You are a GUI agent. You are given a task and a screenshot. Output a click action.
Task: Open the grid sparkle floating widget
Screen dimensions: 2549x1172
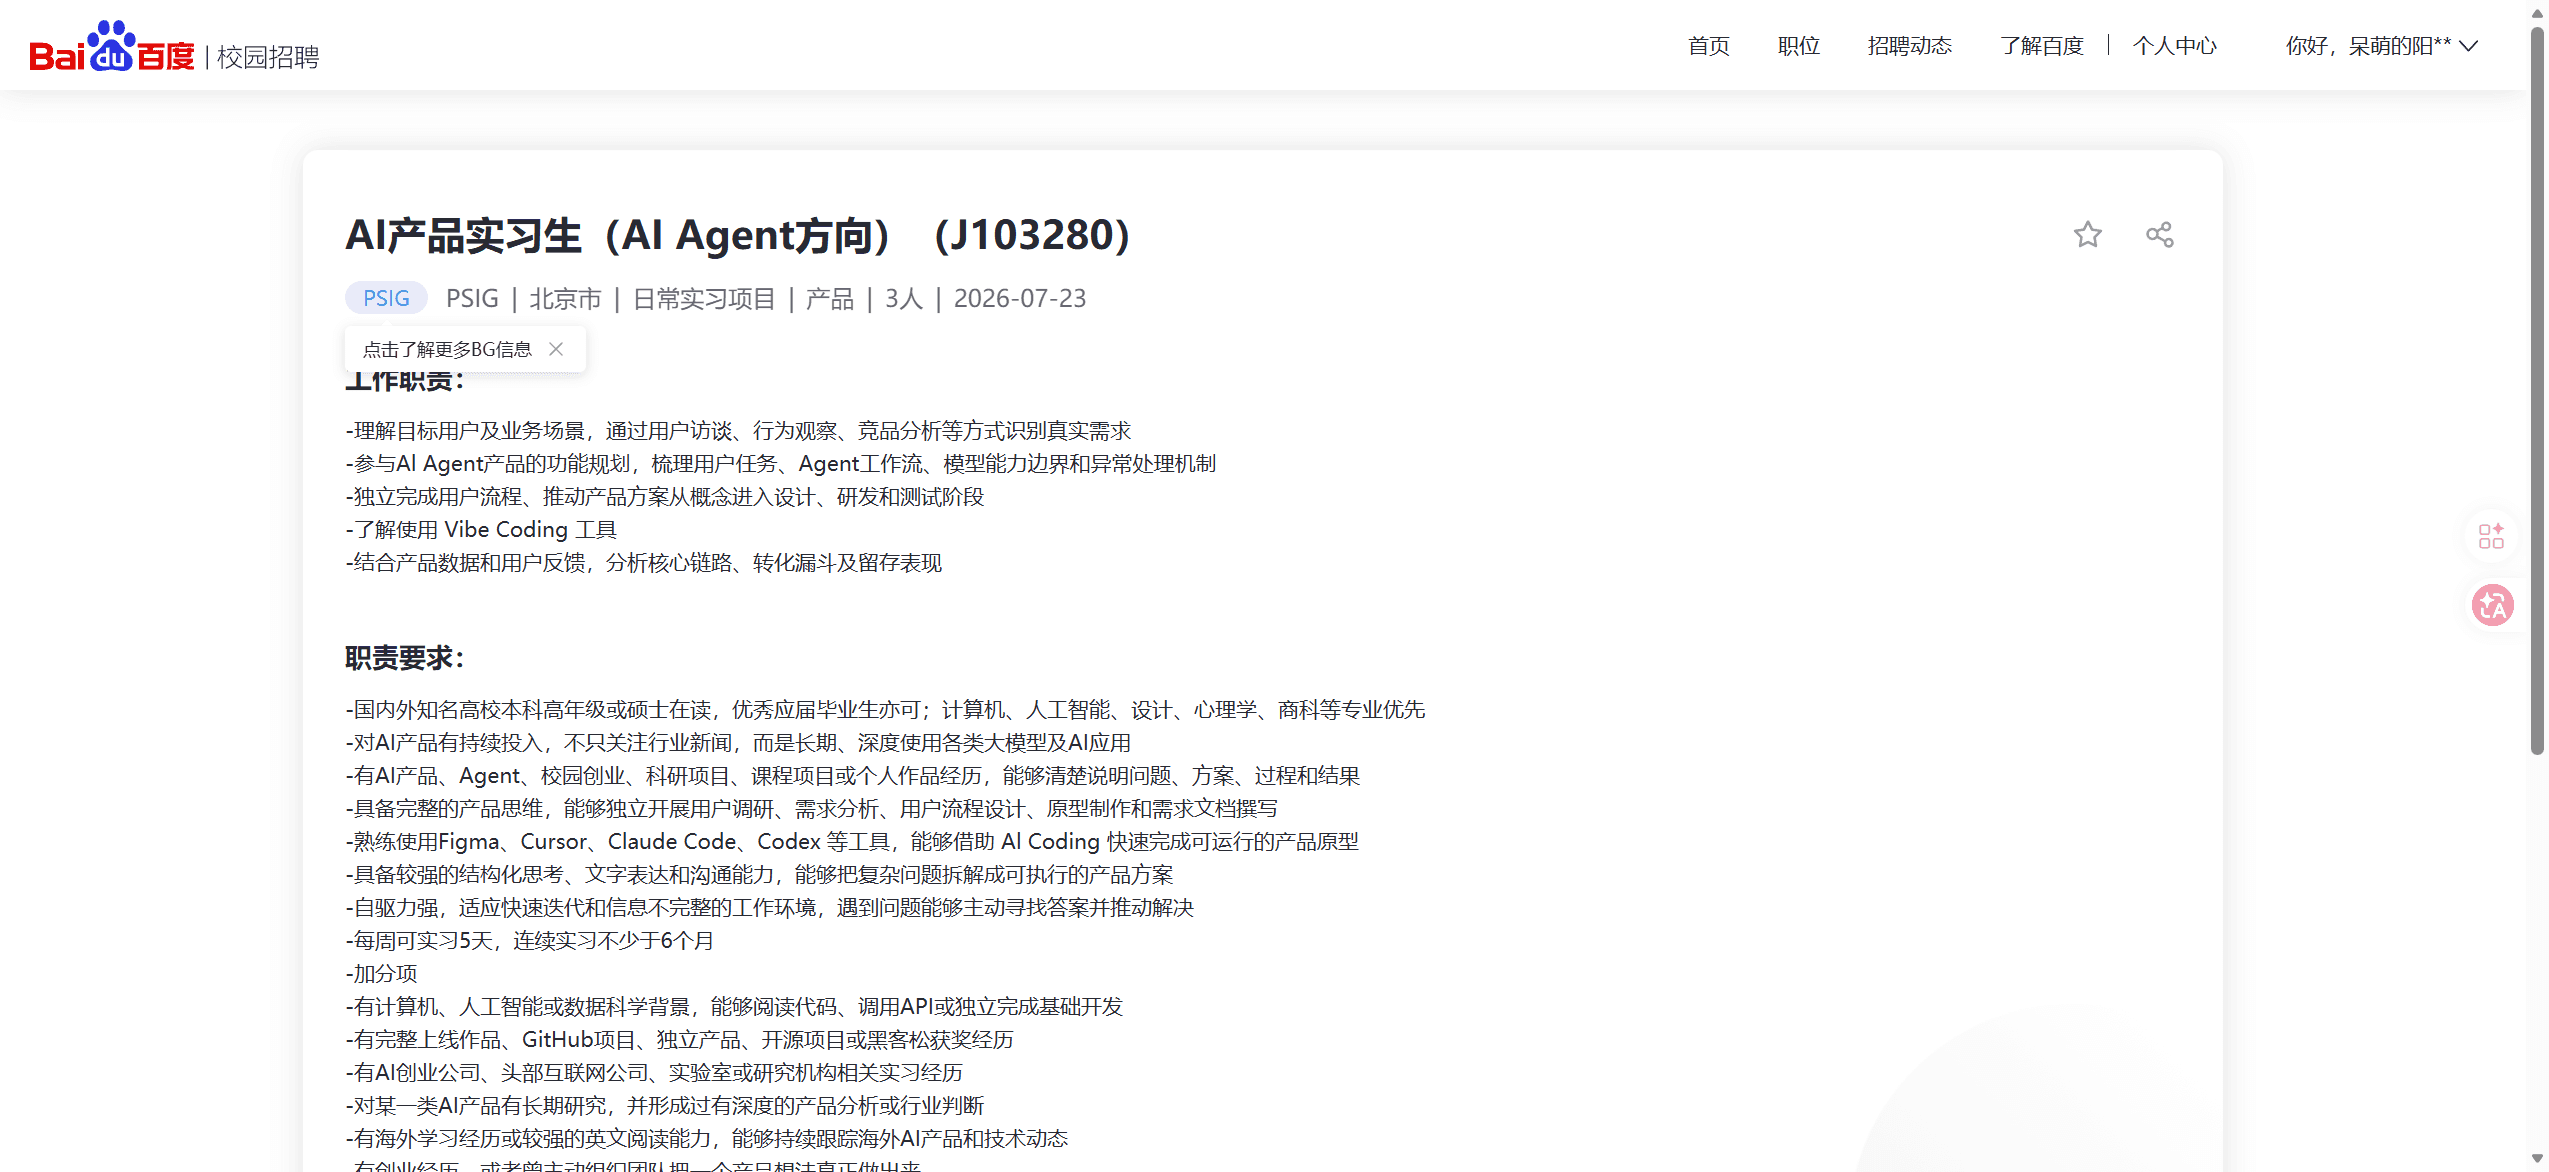click(2491, 536)
